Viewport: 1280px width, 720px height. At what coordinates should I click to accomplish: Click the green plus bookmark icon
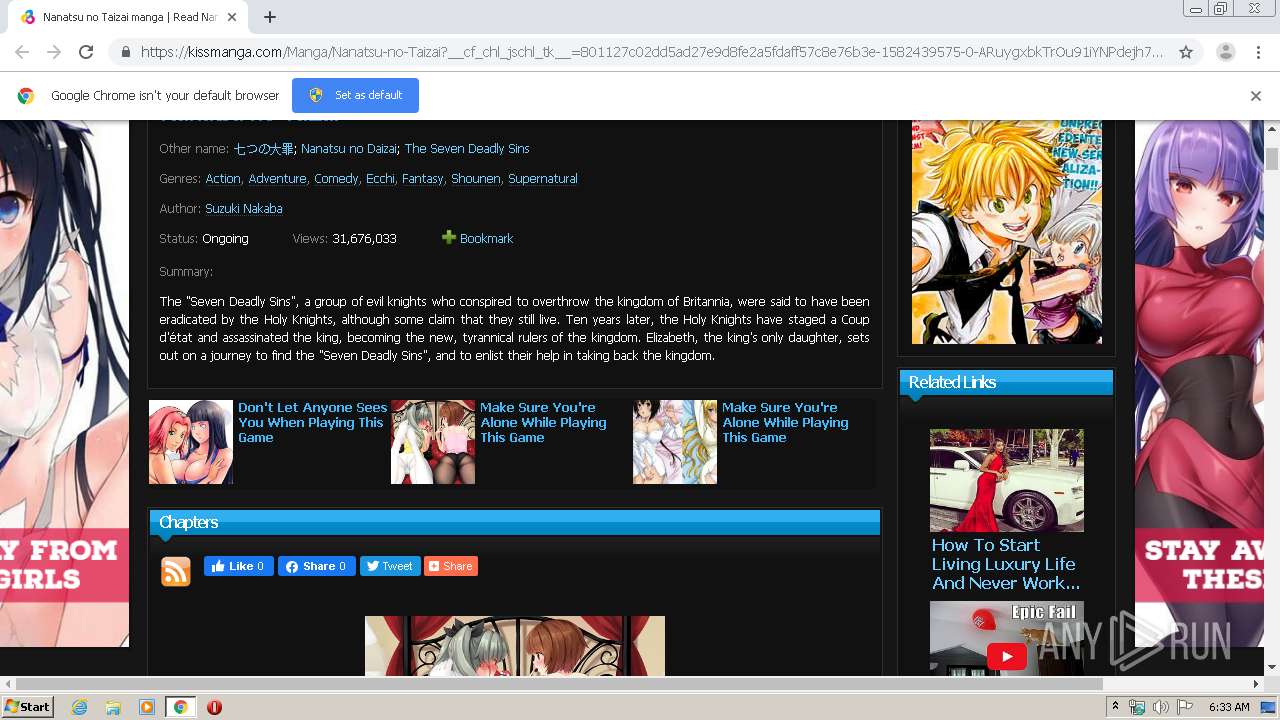pyautogui.click(x=449, y=237)
